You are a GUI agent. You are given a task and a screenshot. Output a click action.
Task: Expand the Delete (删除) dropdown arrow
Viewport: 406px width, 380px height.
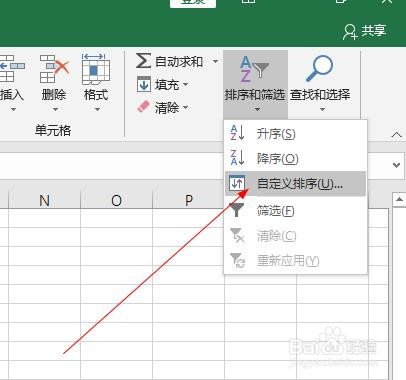[55, 109]
